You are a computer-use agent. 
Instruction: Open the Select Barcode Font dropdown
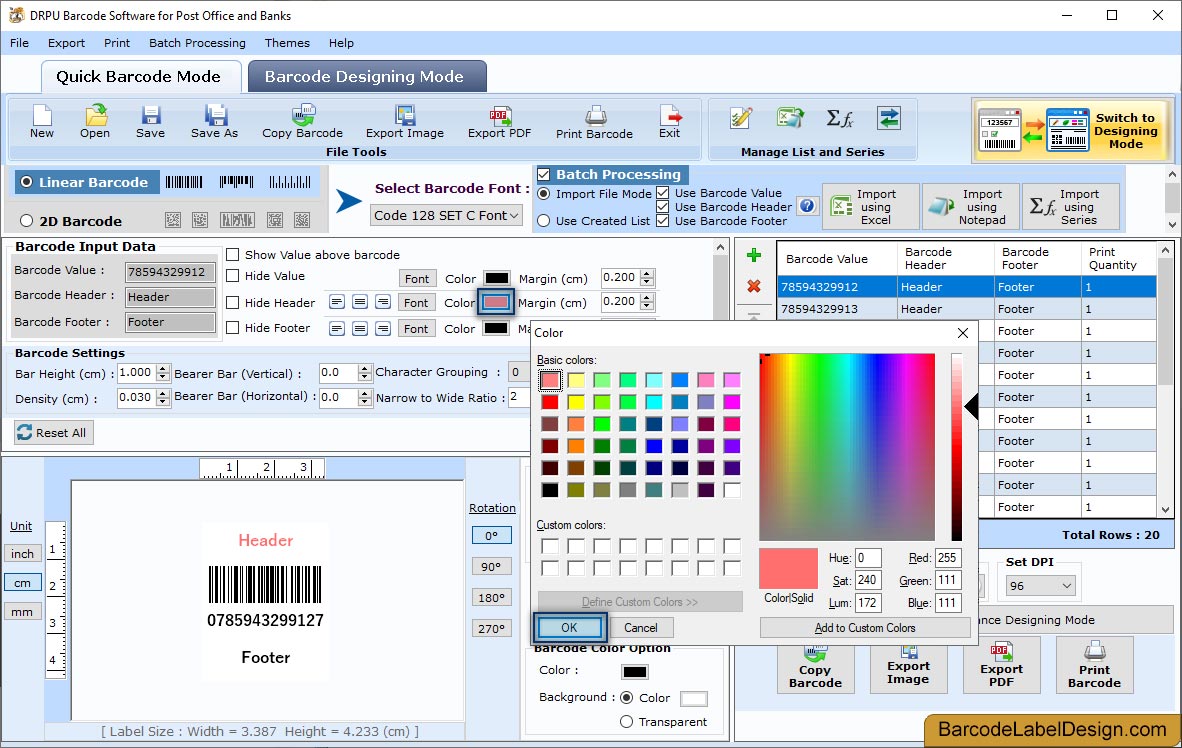446,216
